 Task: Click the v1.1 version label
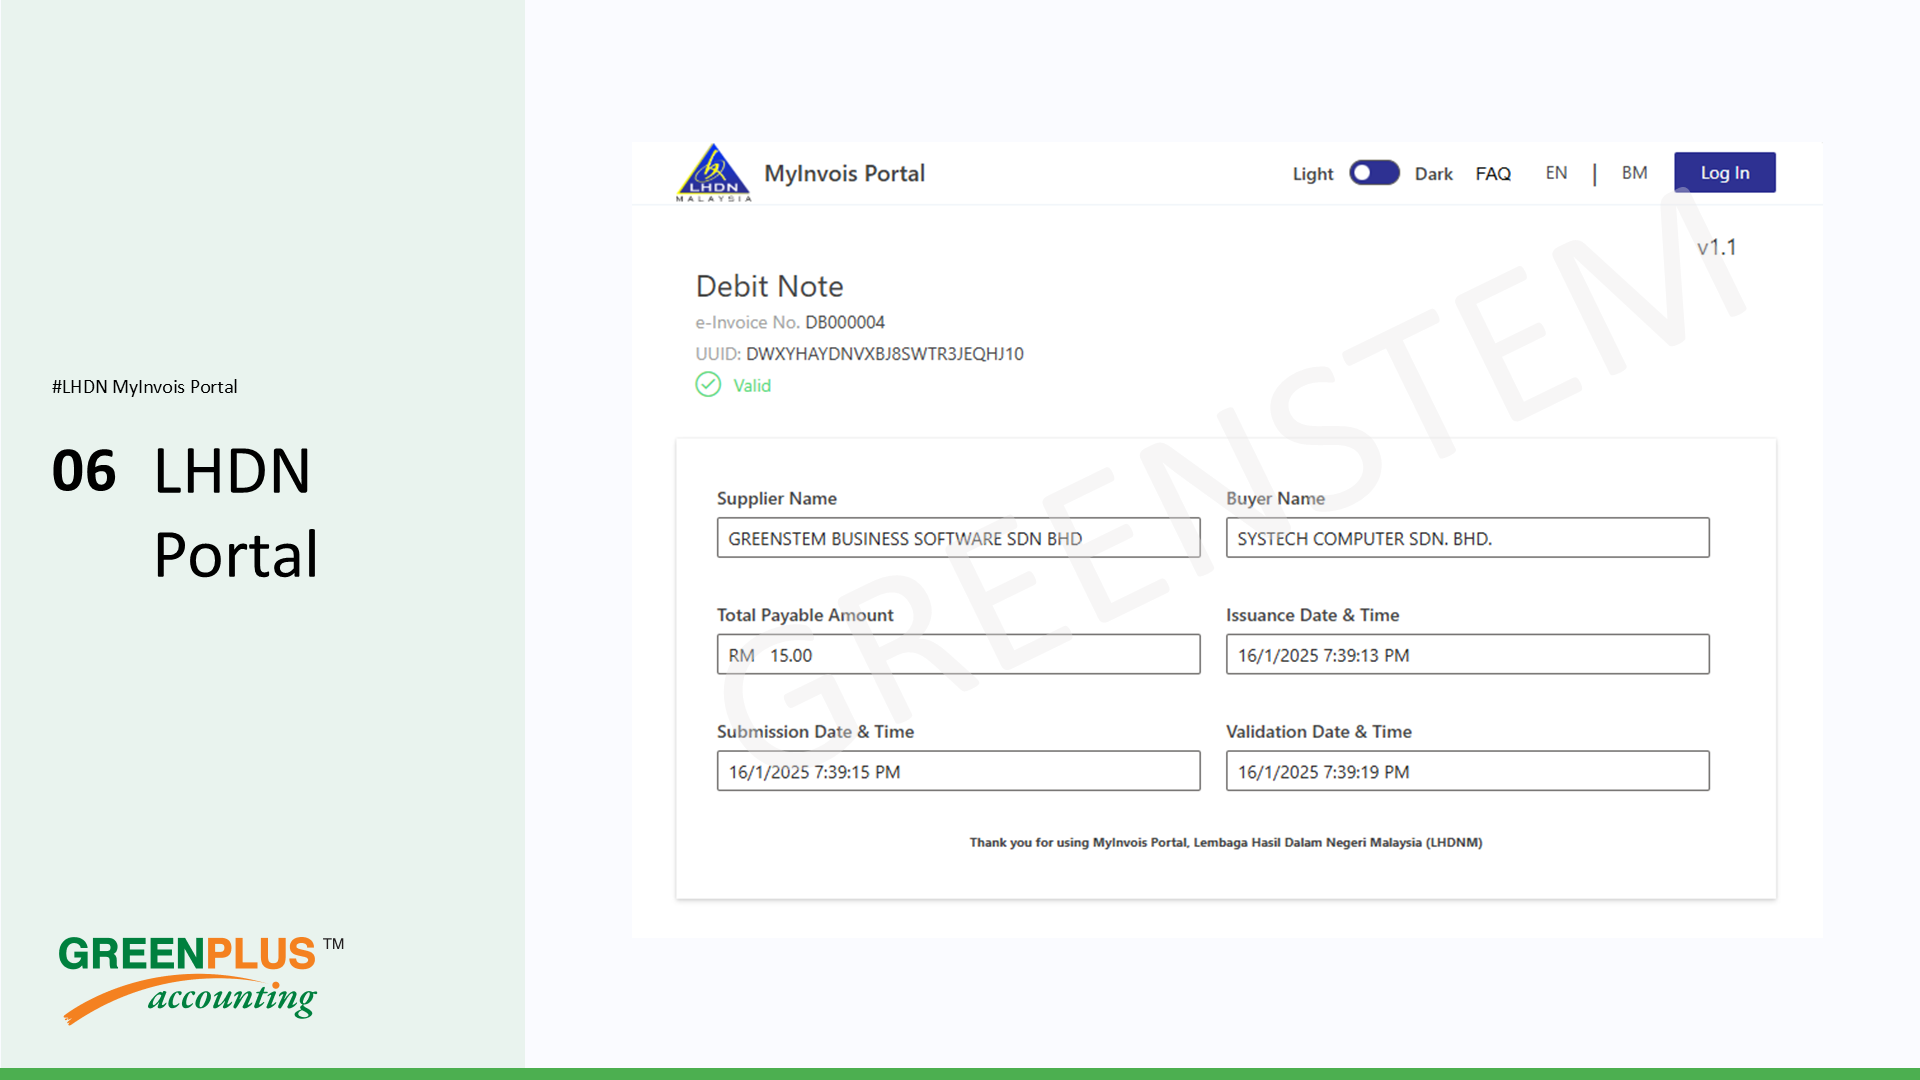(1717, 247)
